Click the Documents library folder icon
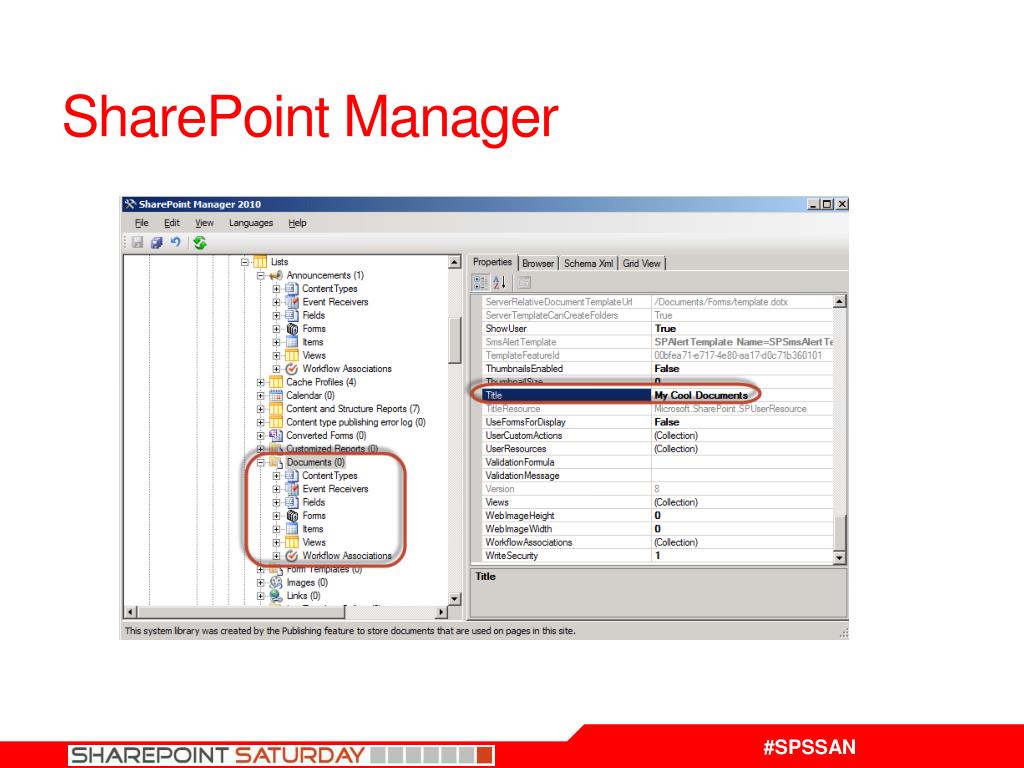 [276, 462]
